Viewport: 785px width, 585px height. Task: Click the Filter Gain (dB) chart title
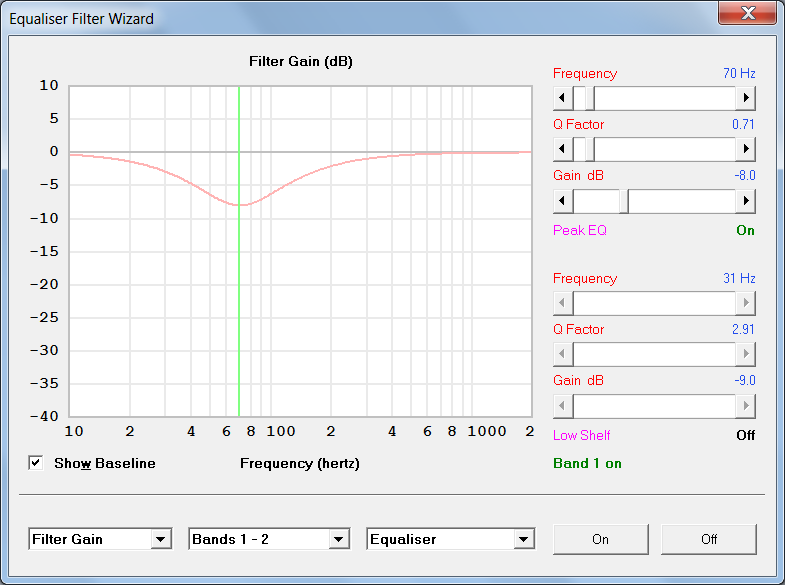coord(301,62)
